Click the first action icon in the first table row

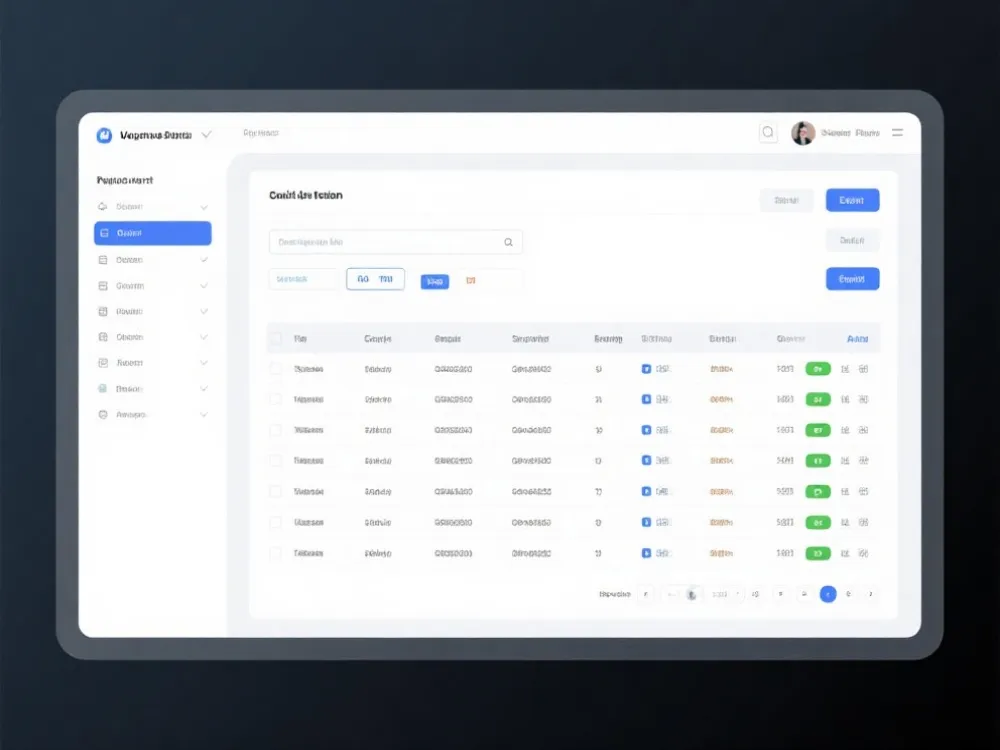pos(845,369)
